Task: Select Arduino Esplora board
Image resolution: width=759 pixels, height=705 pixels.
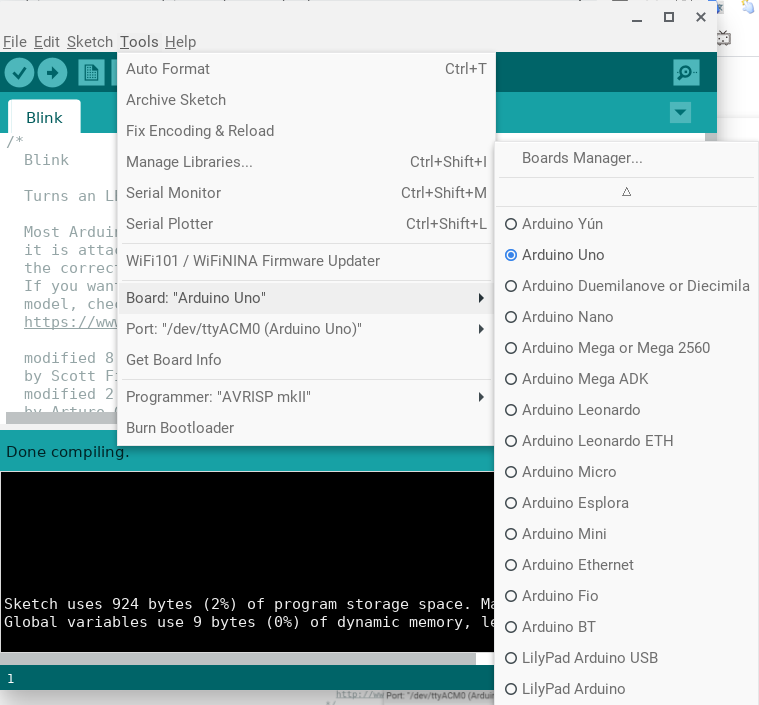Action: (x=626, y=503)
